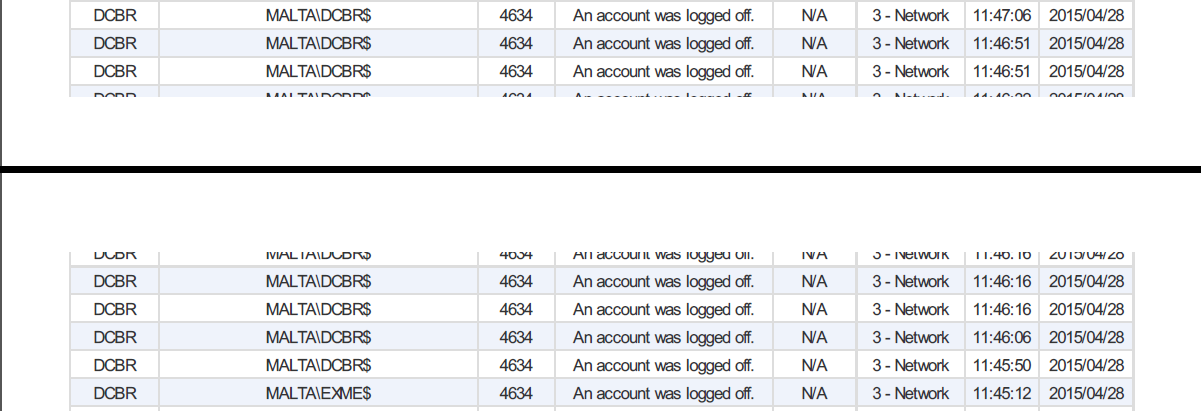Select logged off message in the 11:45:12 row

point(663,393)
